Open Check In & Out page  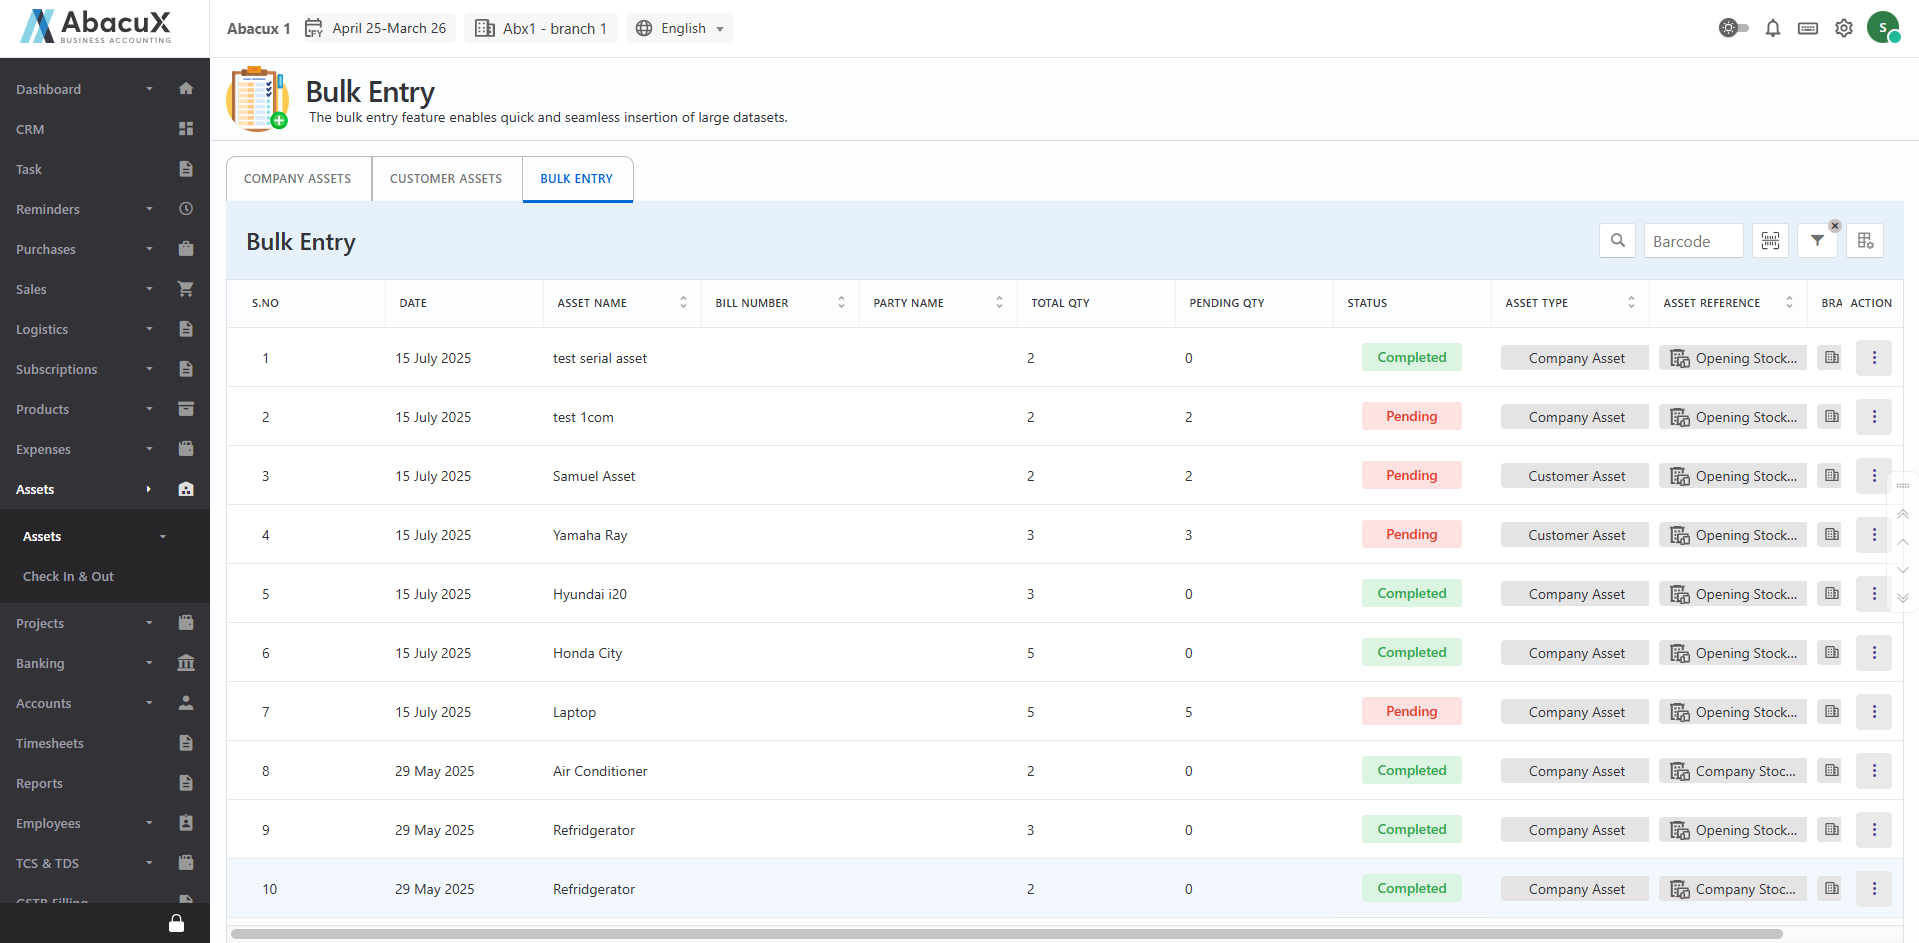(68, 576)
